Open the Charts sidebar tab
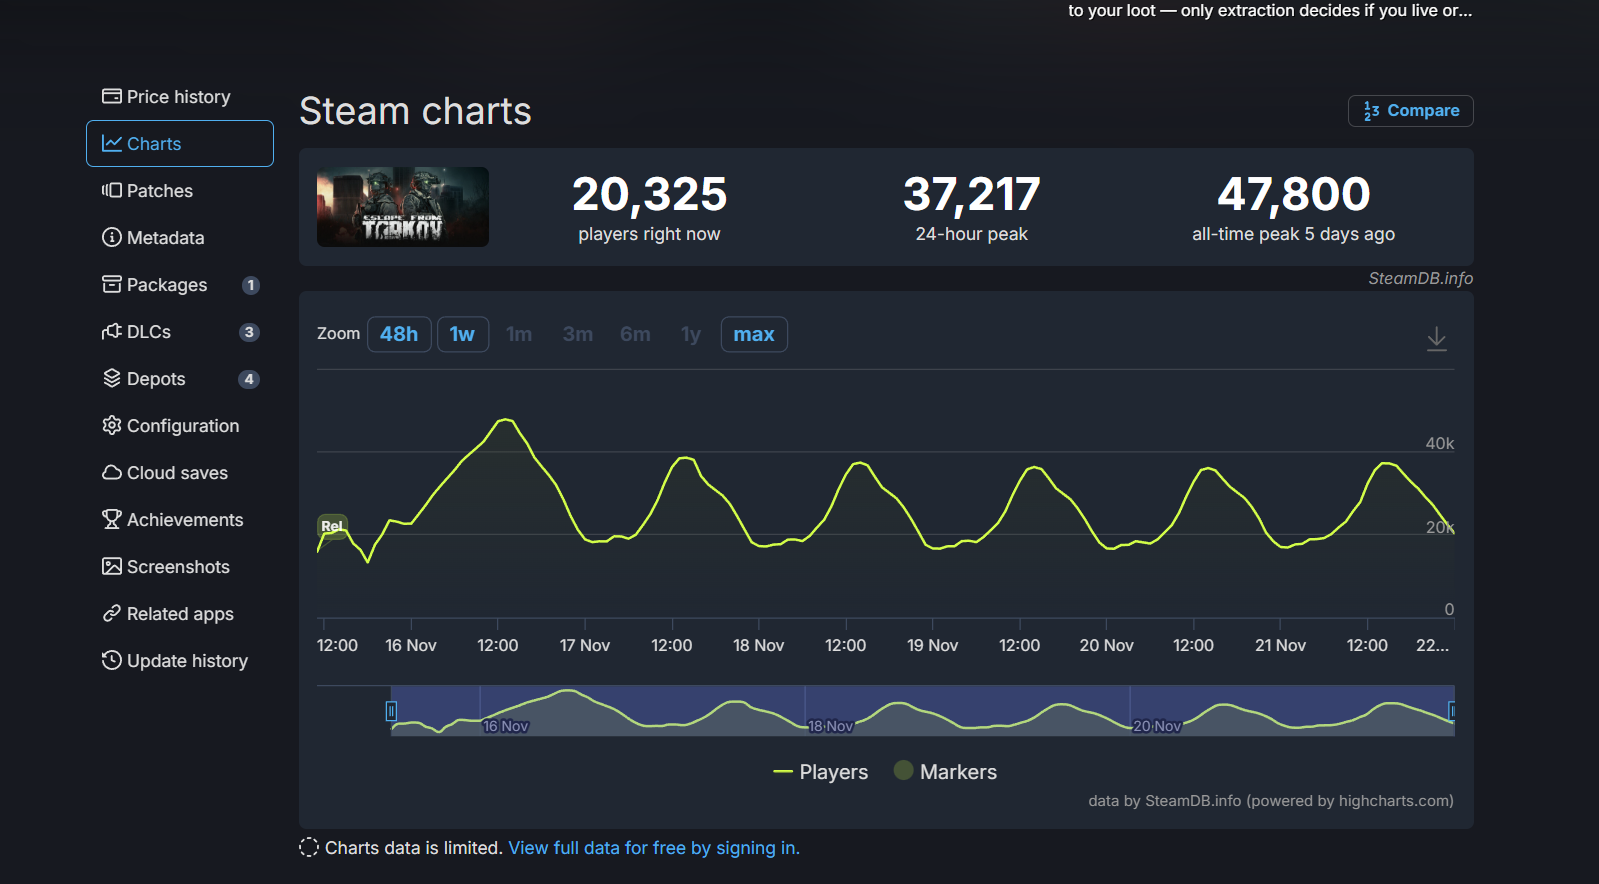This screenshot has height=884, width=1599. pos(180,144)
